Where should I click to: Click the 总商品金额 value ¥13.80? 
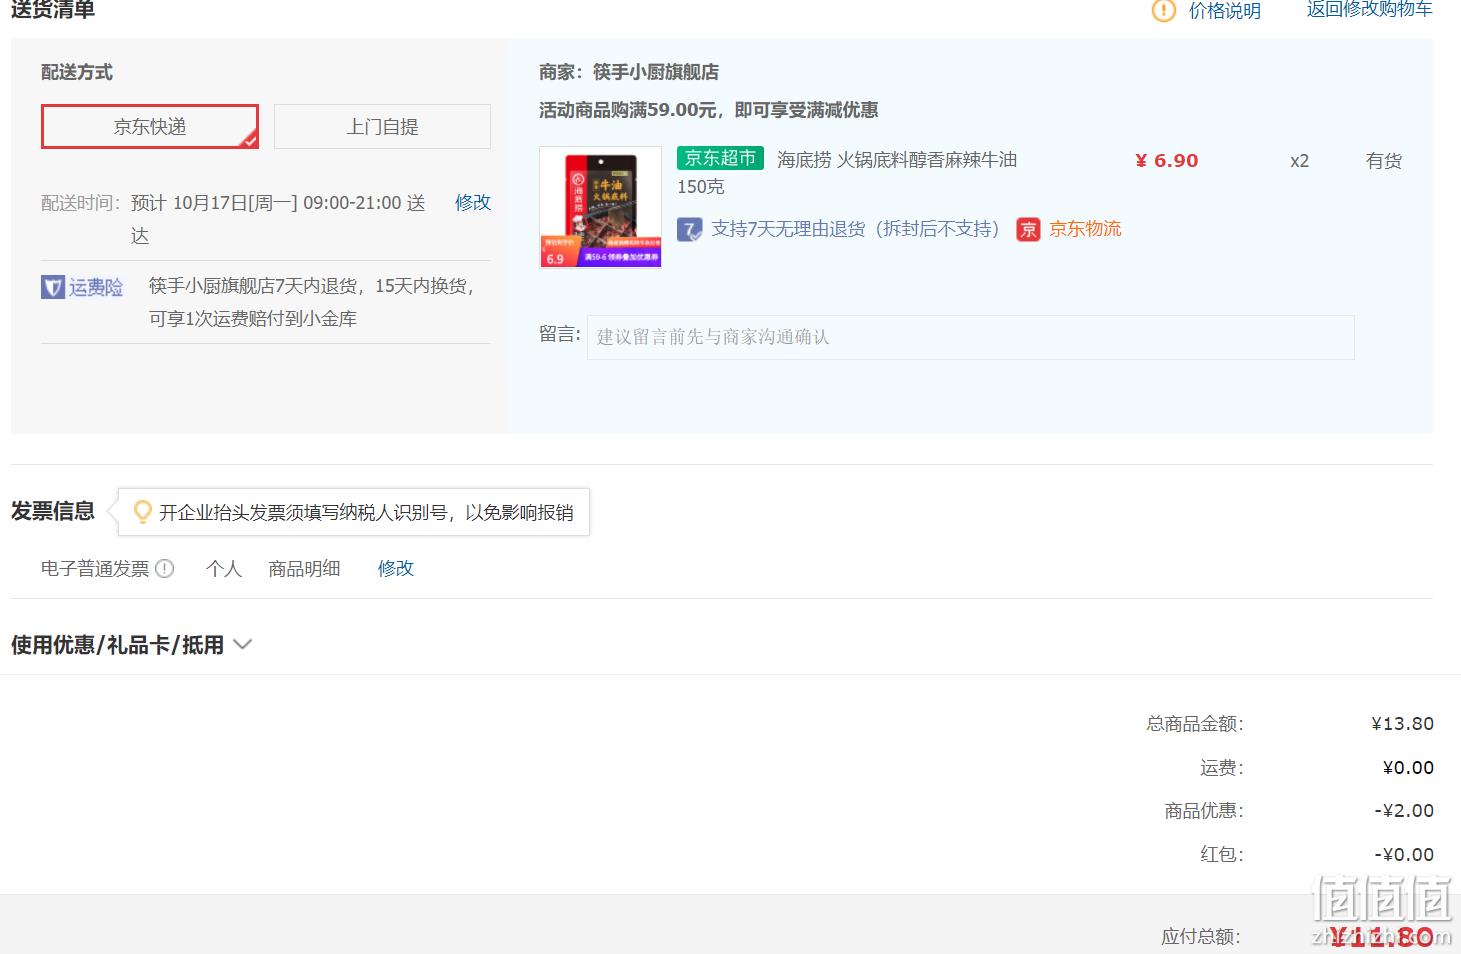(x=1402, y=724)
